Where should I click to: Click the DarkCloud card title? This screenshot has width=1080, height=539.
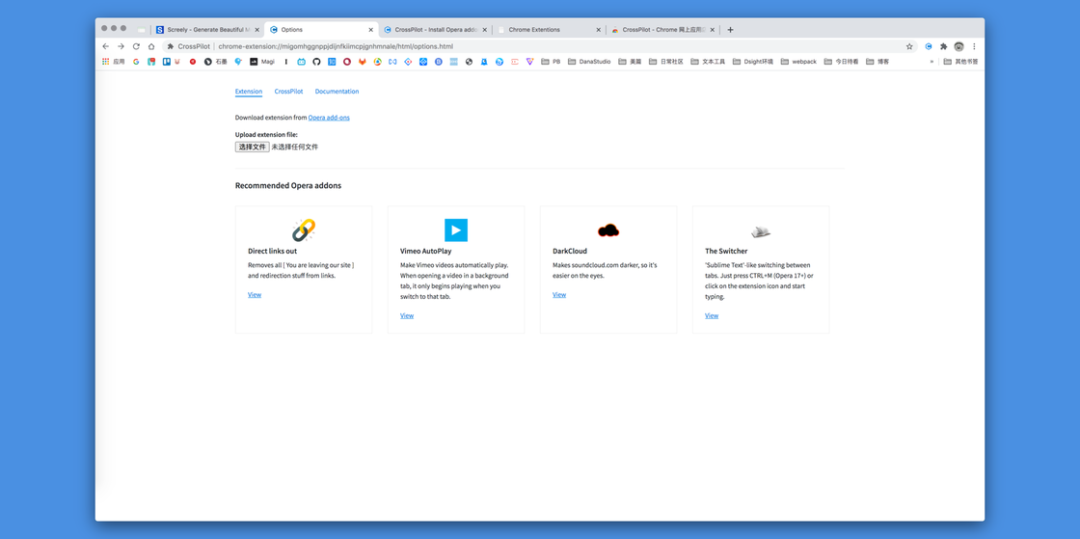coord(570,251)
